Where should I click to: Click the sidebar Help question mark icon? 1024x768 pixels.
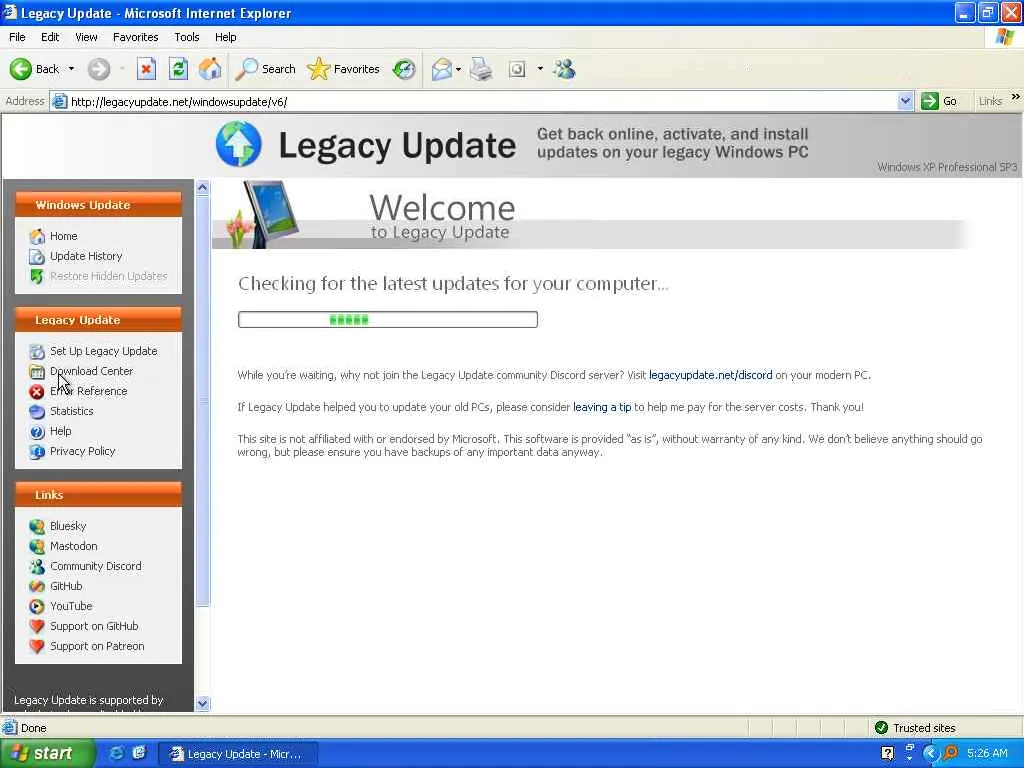click(37, 432)
